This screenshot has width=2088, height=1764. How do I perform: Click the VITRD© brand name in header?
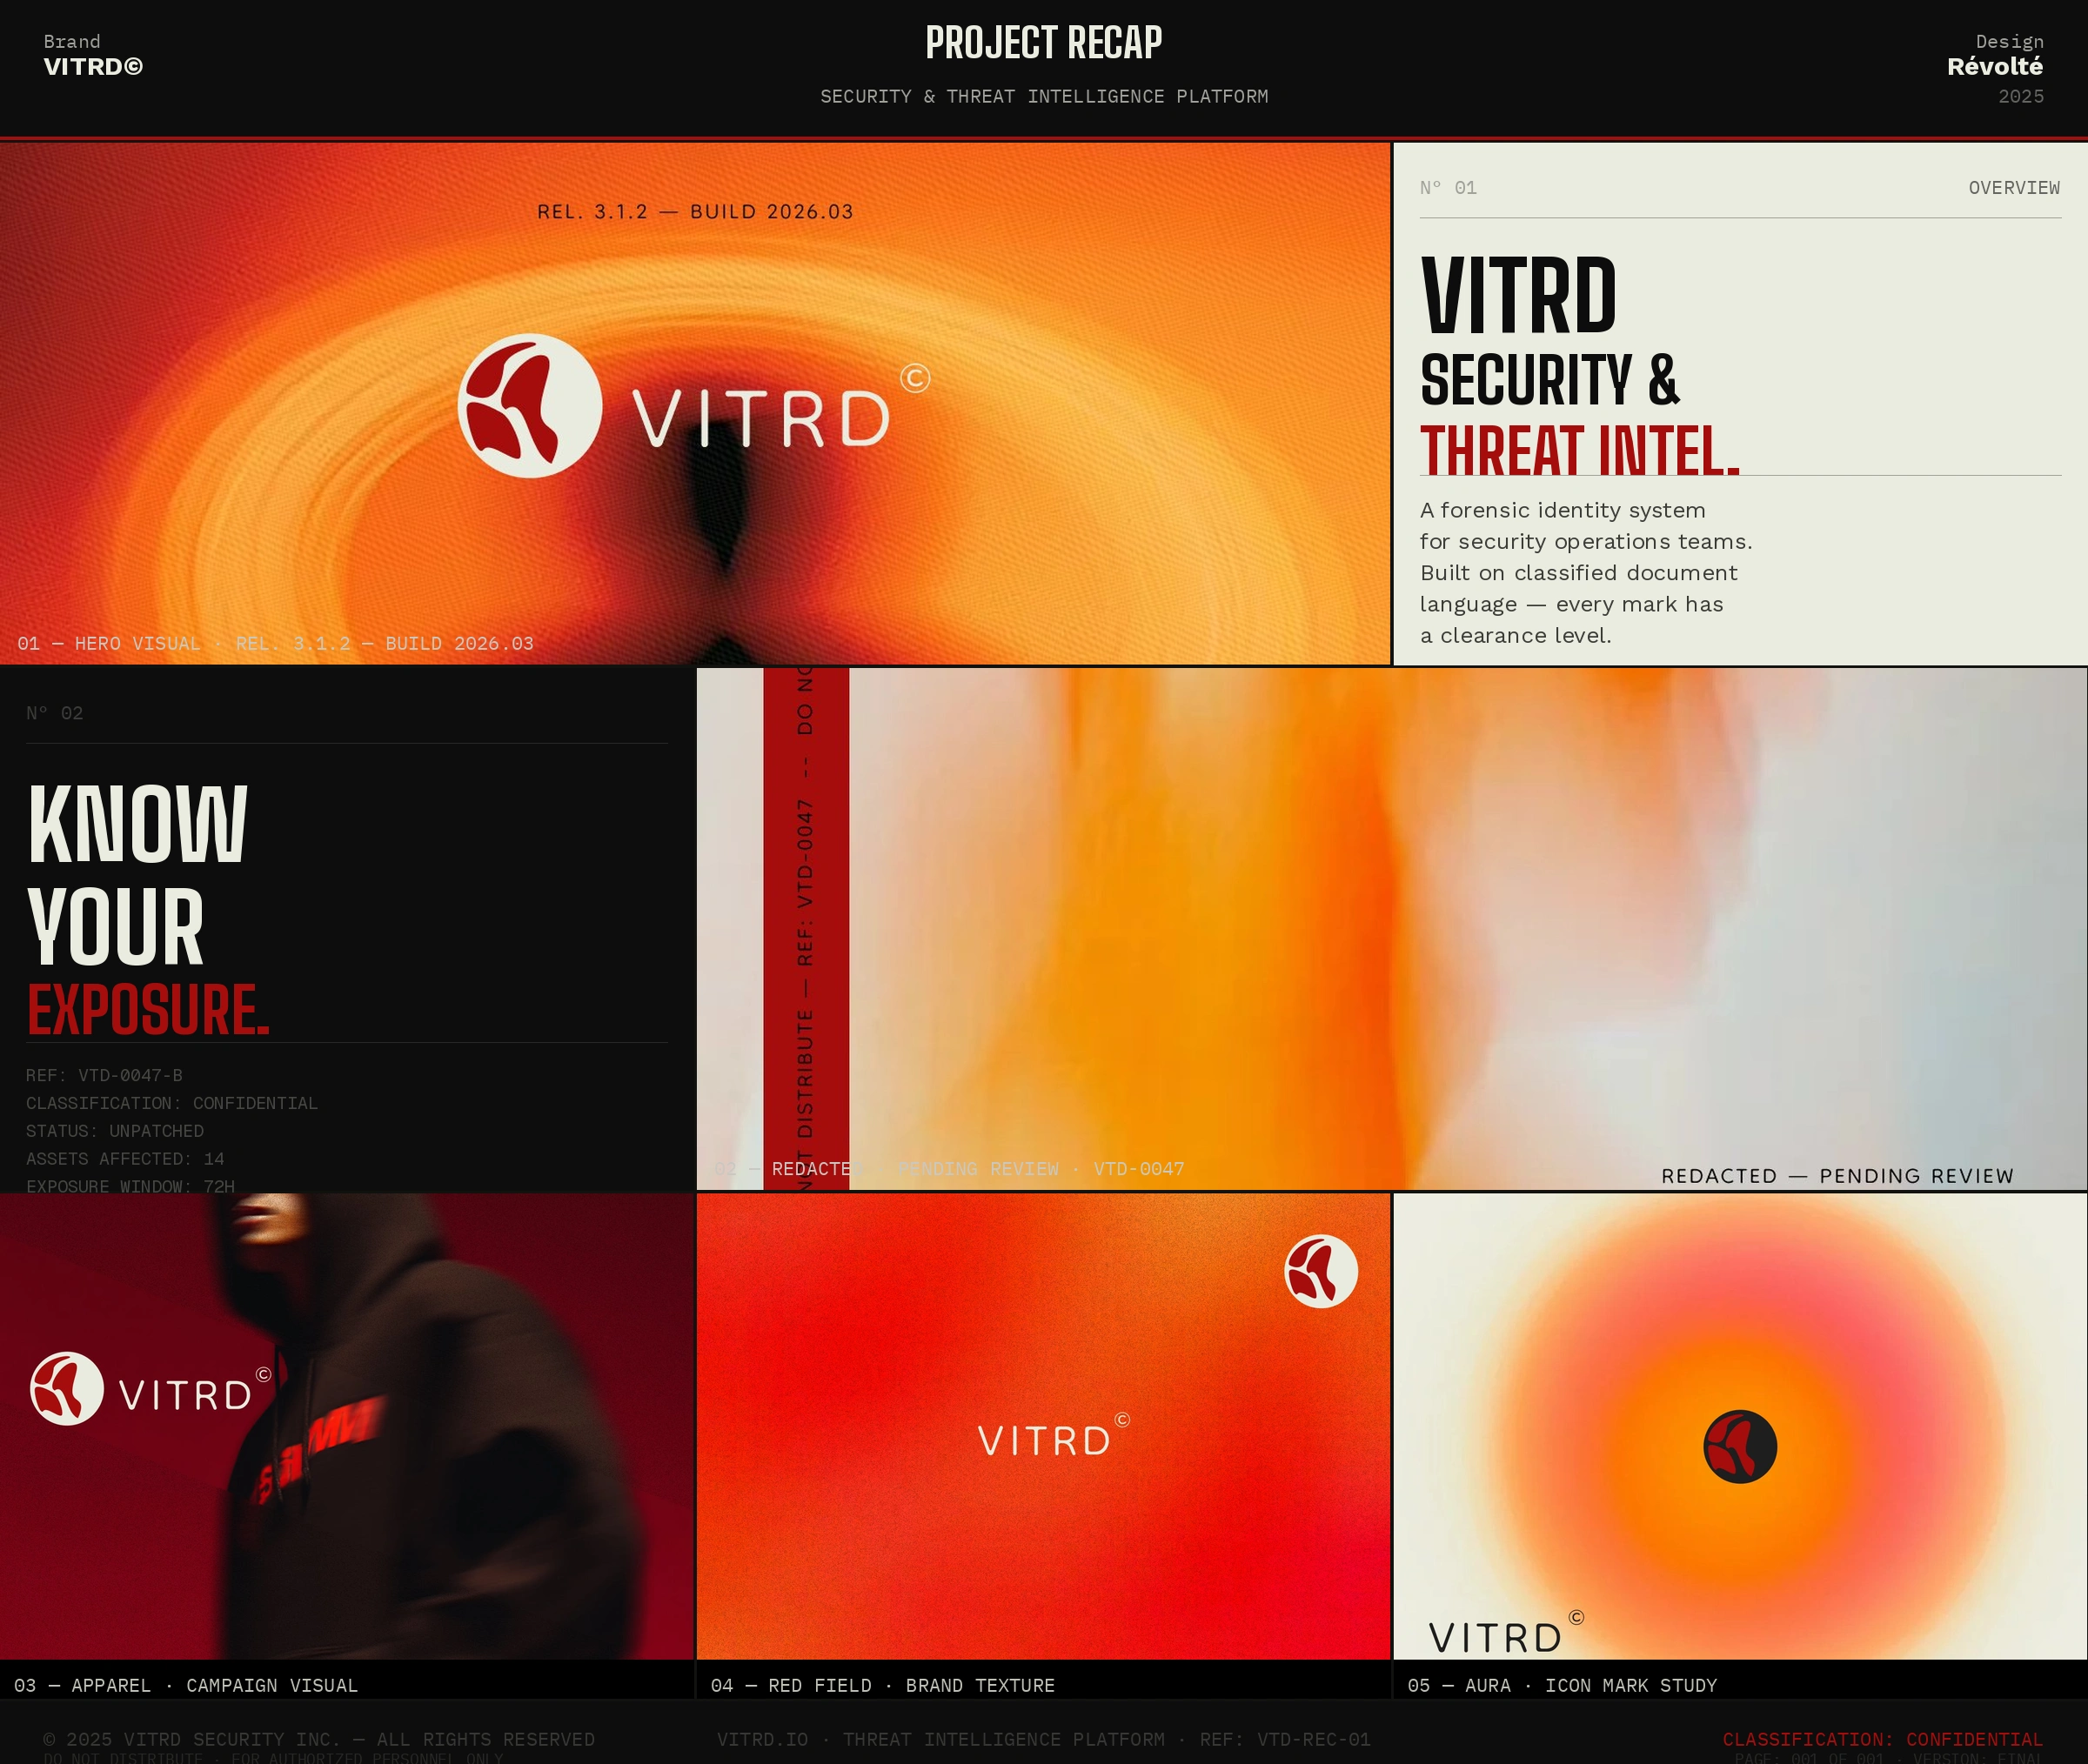pos(93,67)
